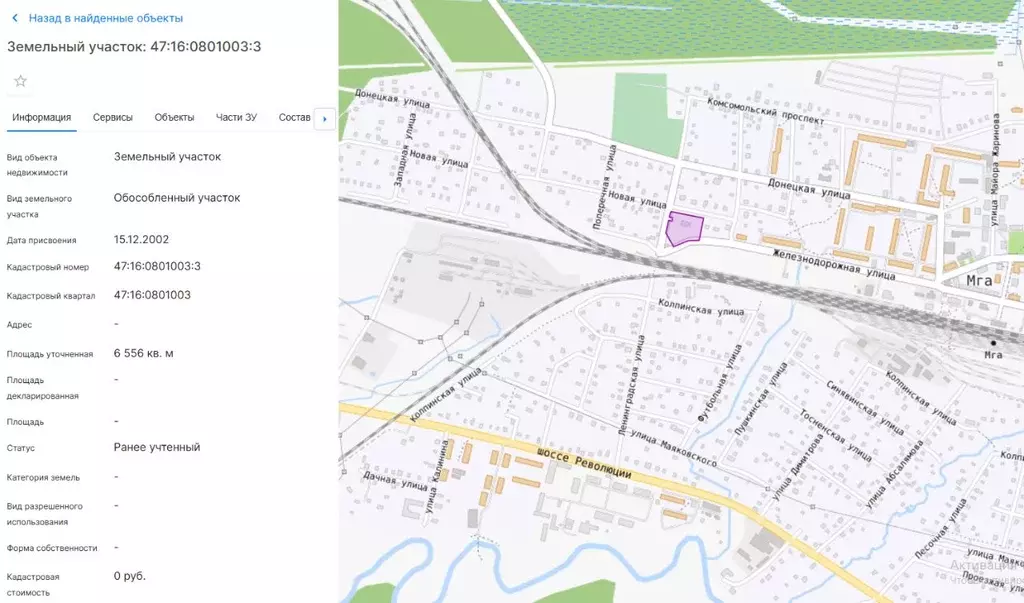Open the Состав tab
The image size is (1024, 603).
tap(295, 118)
